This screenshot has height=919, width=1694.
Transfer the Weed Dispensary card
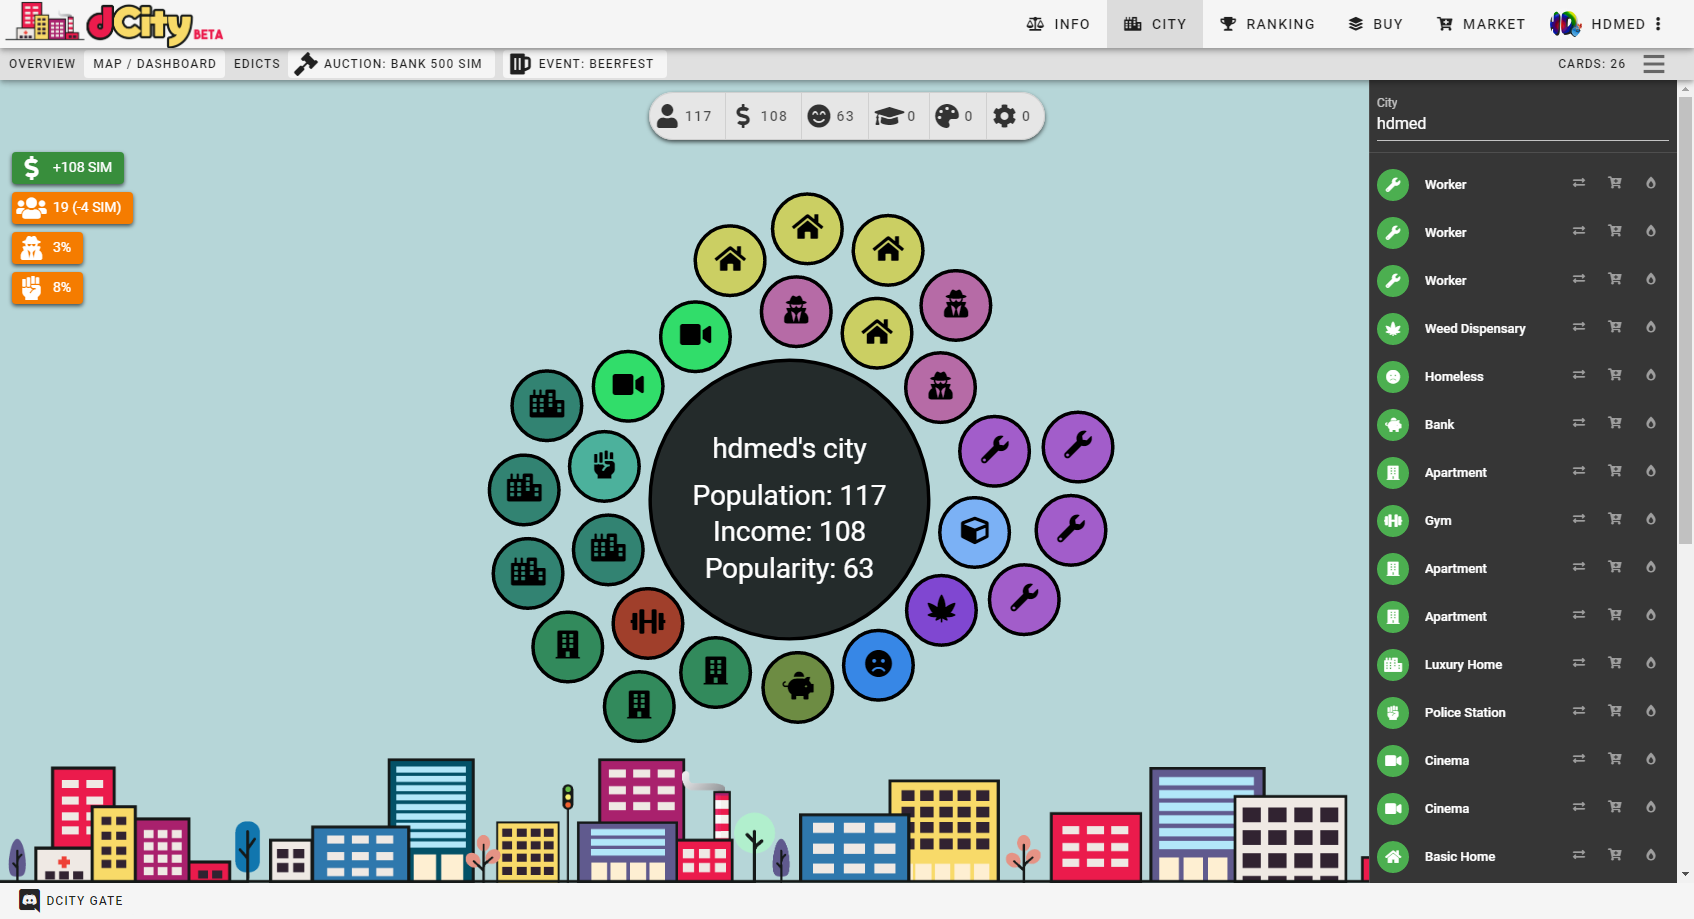[1579, 327]
